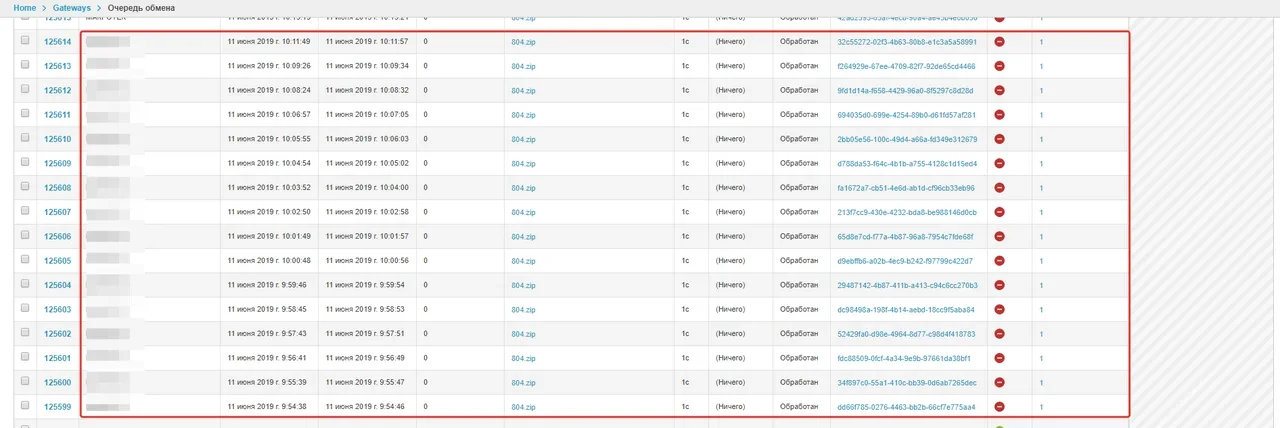Download 804.zip from row 125609
This screenshot has height=428, width=1280.
(523, 164)
